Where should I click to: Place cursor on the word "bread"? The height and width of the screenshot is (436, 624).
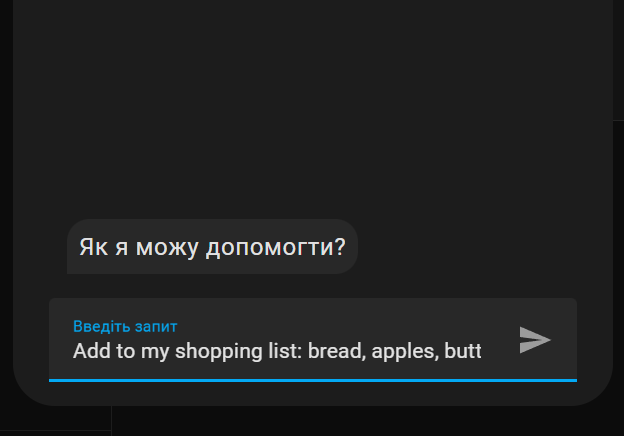[335, 351]
